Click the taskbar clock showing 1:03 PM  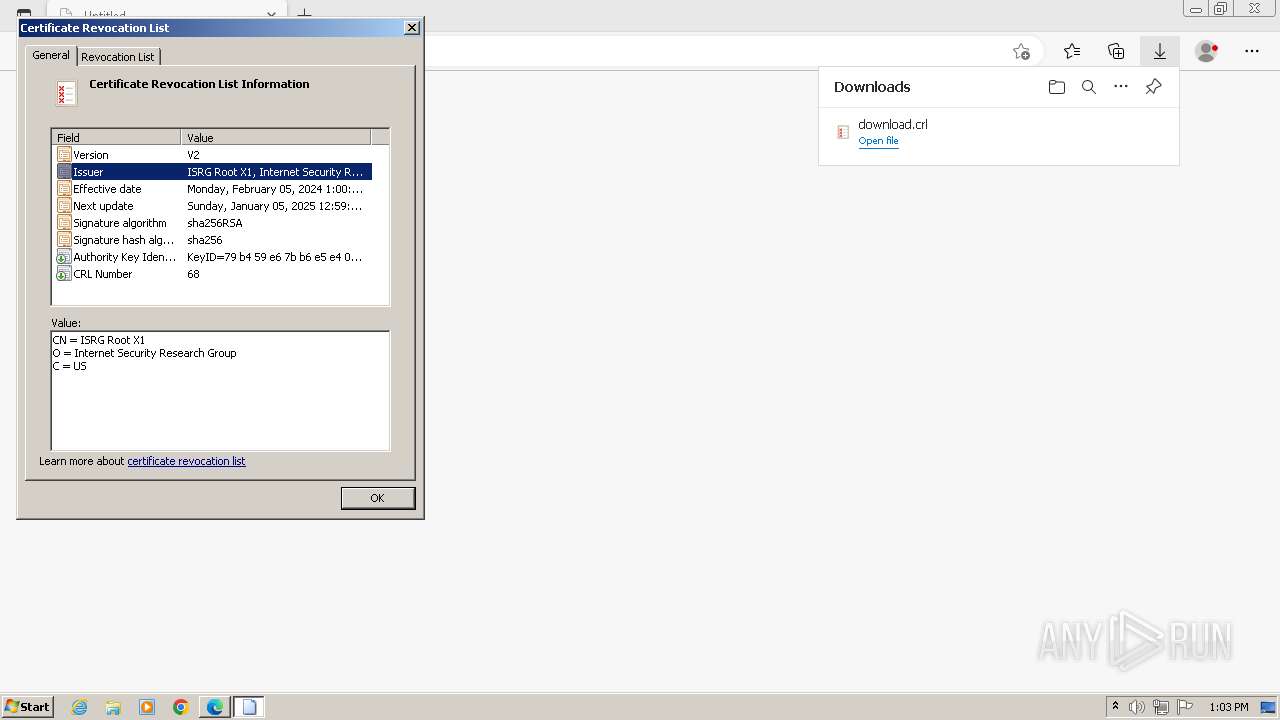click(1228, 707)
